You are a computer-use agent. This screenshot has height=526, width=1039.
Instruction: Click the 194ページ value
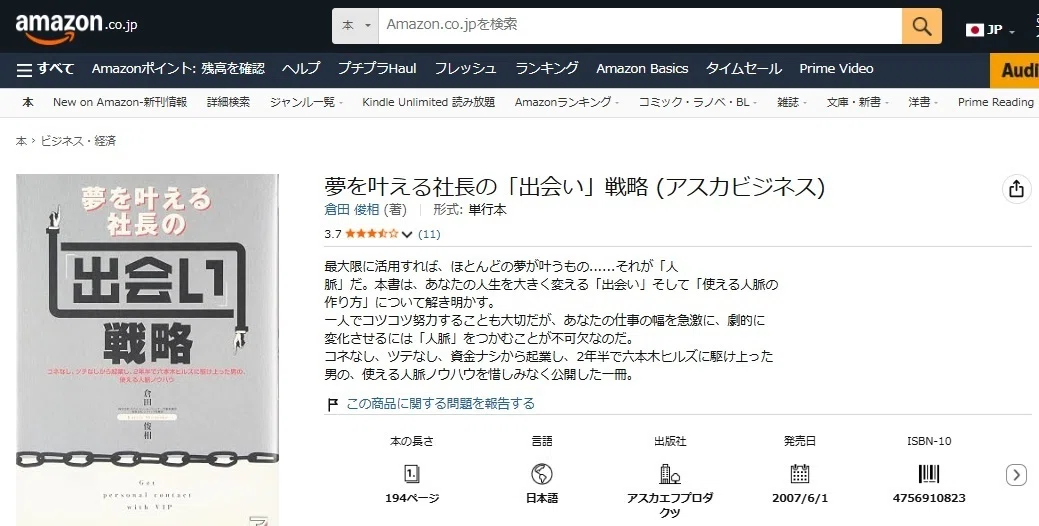tap(412, 498)
